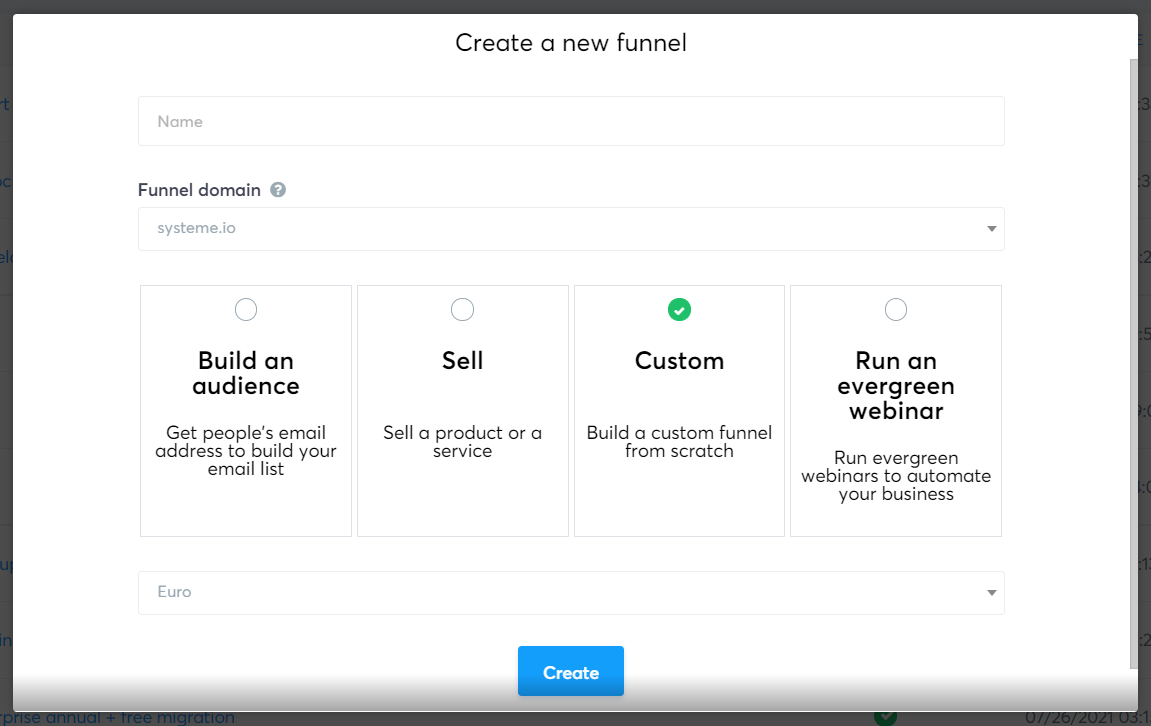This screenshot has height=726, width=1151.
Task: Click the Build an audience card
Action: coord(246,410)
